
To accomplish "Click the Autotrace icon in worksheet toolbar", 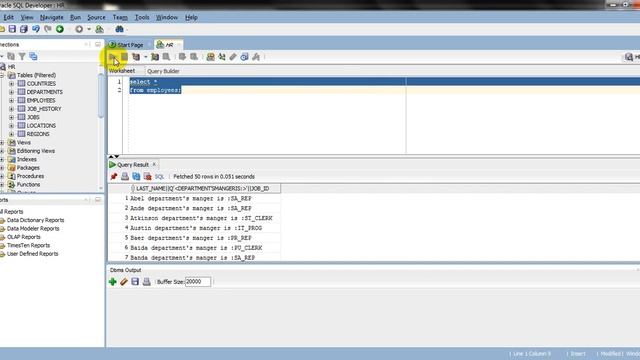I will pyautogui.click(x=155, y=57).
